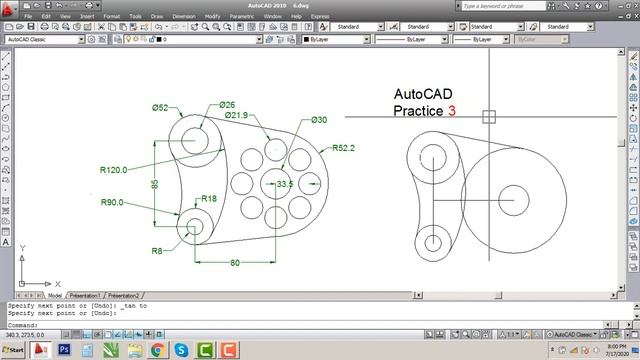Click the Pan realtime icon

click(194, 27)
